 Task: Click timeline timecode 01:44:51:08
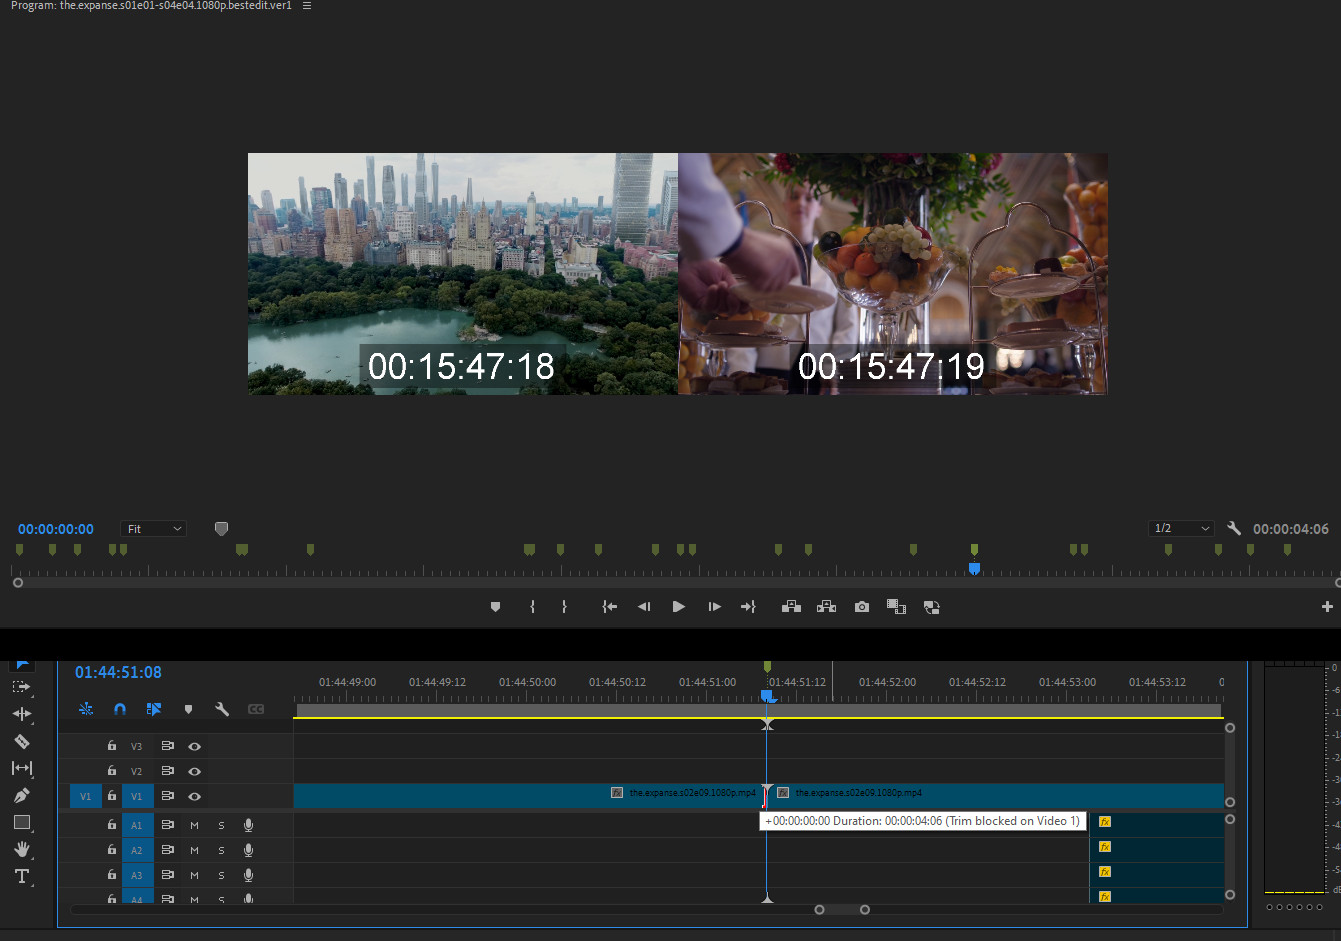click(118, 673)
